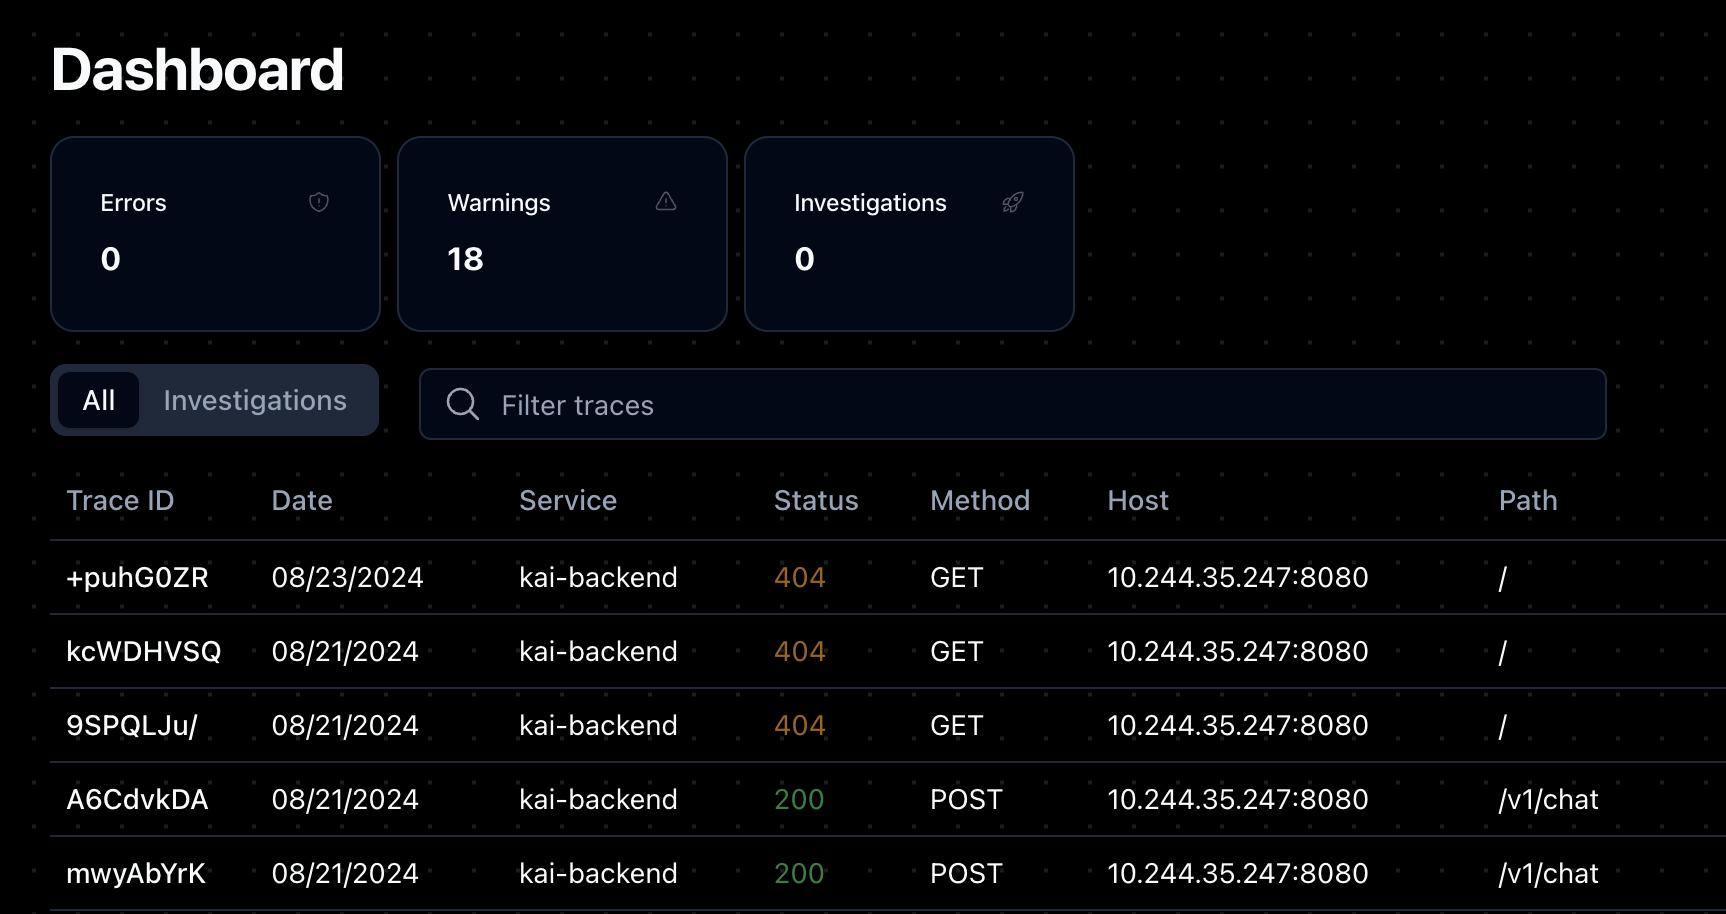Open trace A6CdvkDA

[x=137, y=799]
